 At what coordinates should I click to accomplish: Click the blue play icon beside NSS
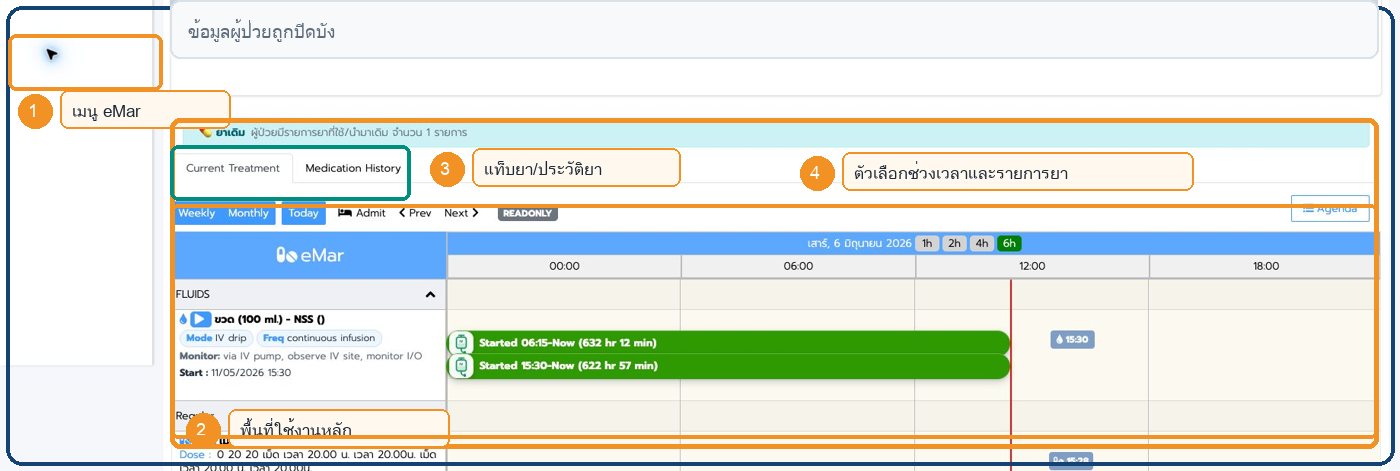pos(200,320)
